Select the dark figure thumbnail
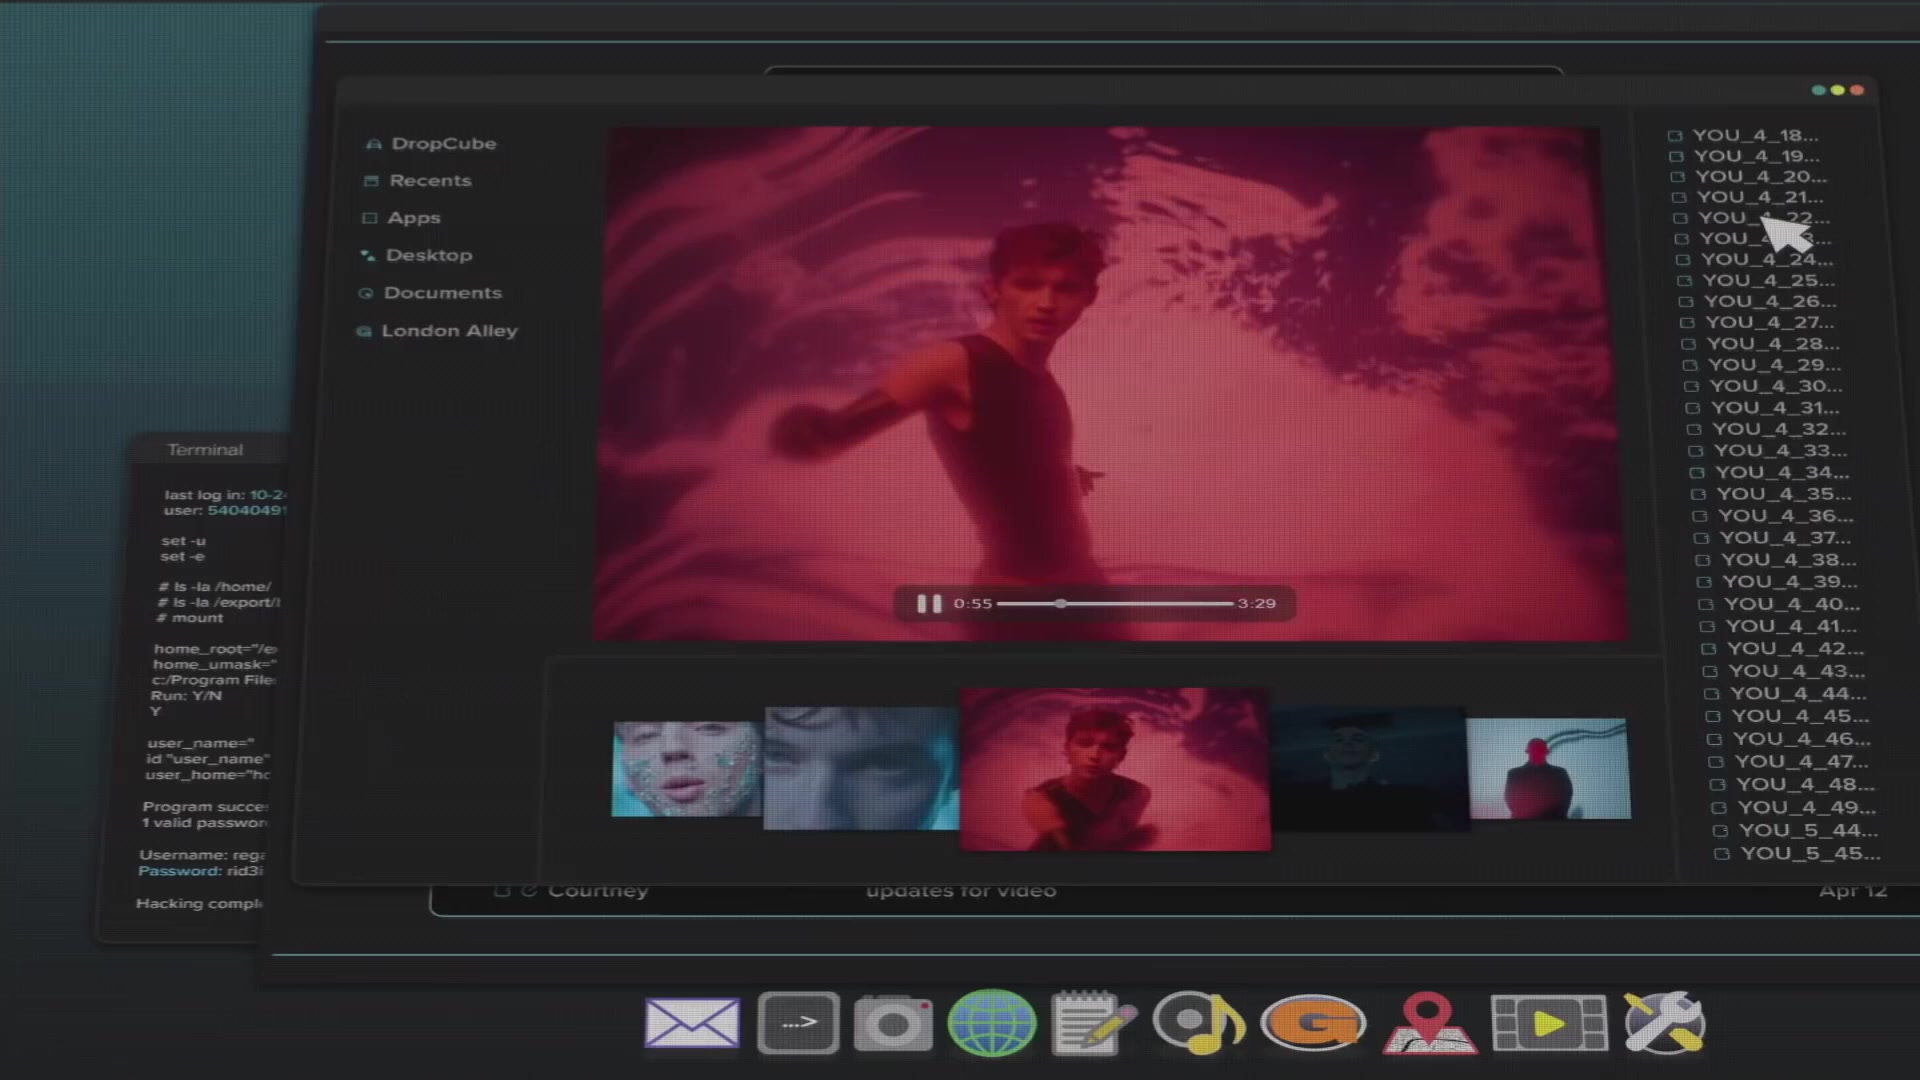1920x1080 pixels. [1369, 768]
